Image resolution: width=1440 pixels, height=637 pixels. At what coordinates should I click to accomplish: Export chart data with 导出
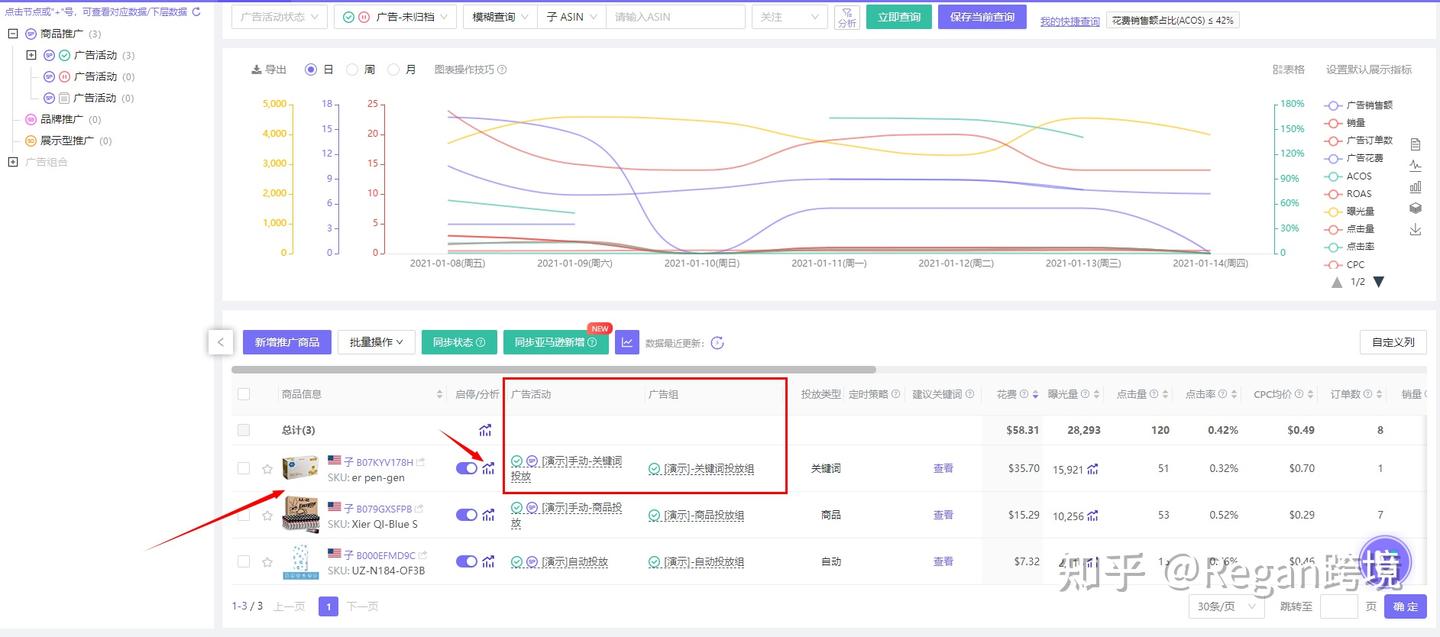pyautogui.click(x=269, y=70)
